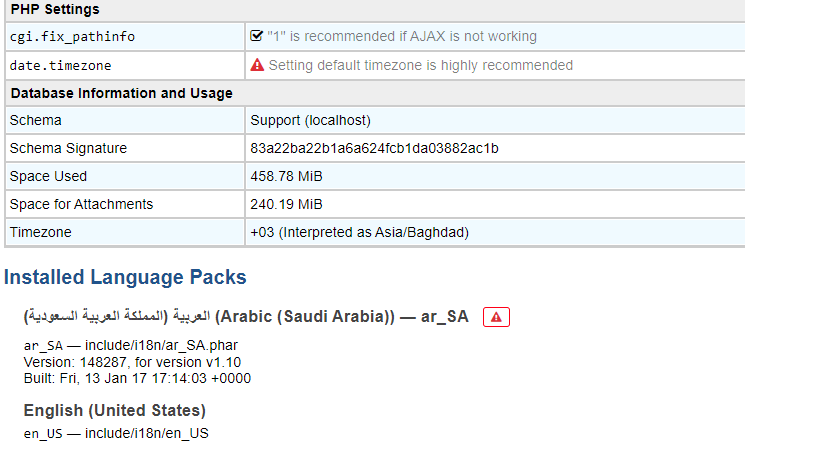Click the include/i18n/en_US path text

click(x=147, y=433)
